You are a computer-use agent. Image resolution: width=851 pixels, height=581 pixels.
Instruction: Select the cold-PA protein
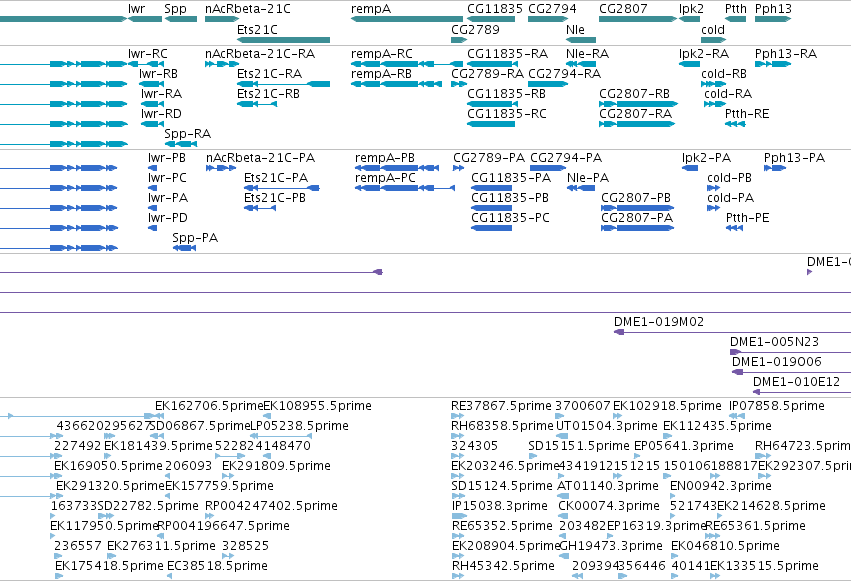click(x=713, y=208)
